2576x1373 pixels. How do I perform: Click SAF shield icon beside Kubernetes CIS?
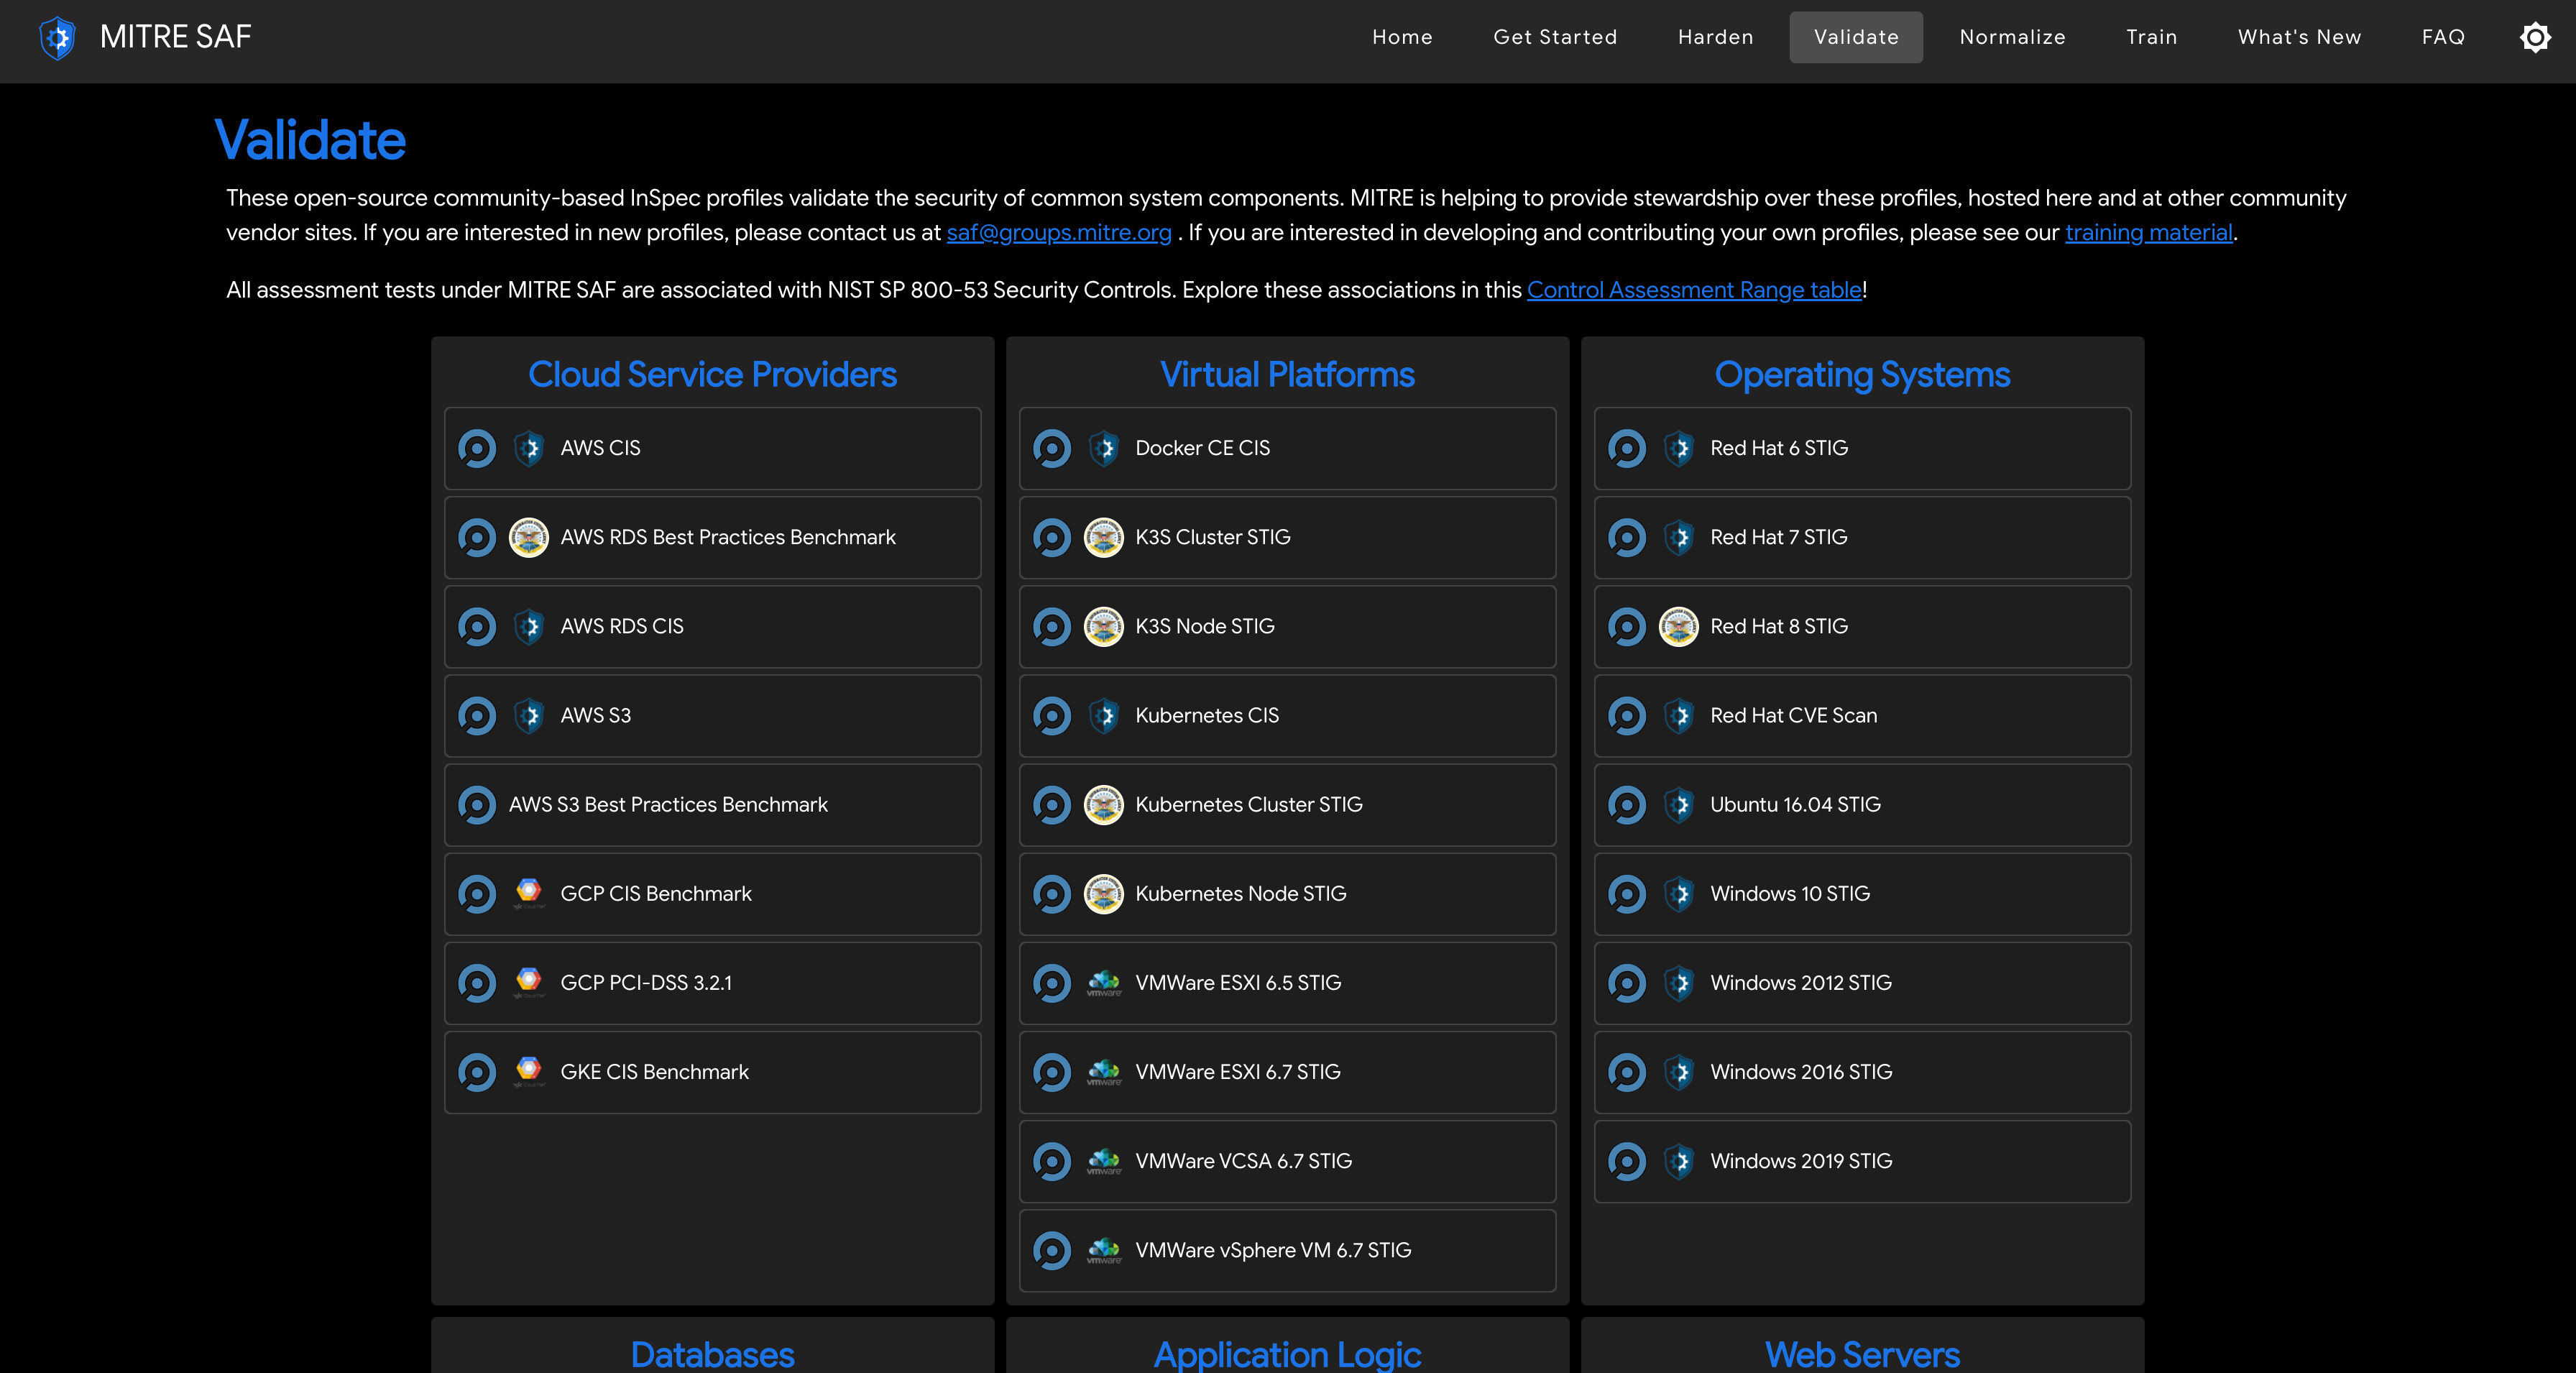1104,716
